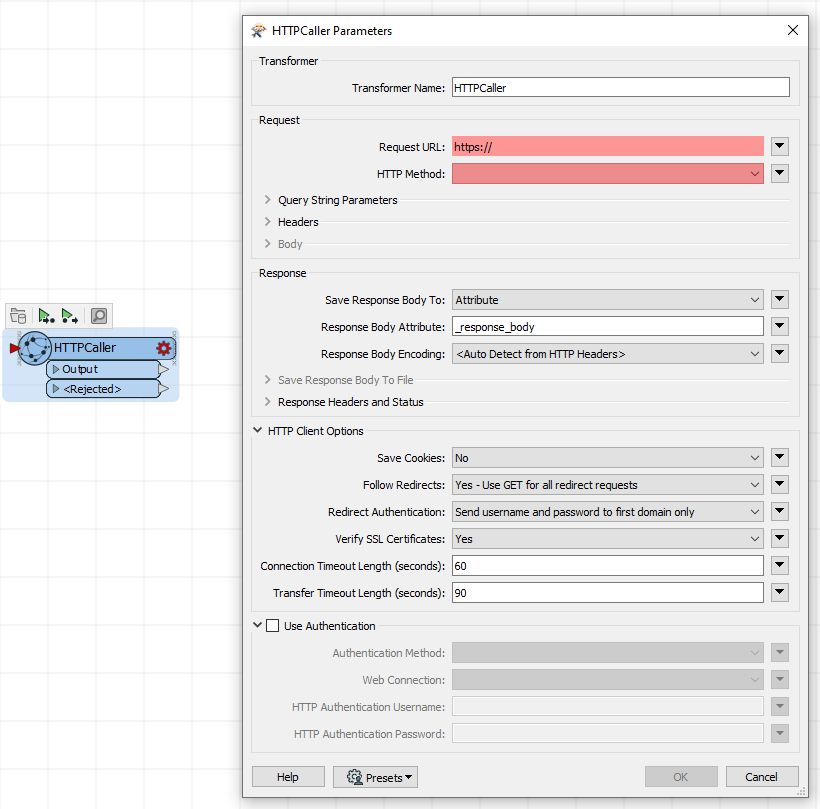Open Save Cookies value options arrow menu
The image size is (820, 809).
click(780, 458)
